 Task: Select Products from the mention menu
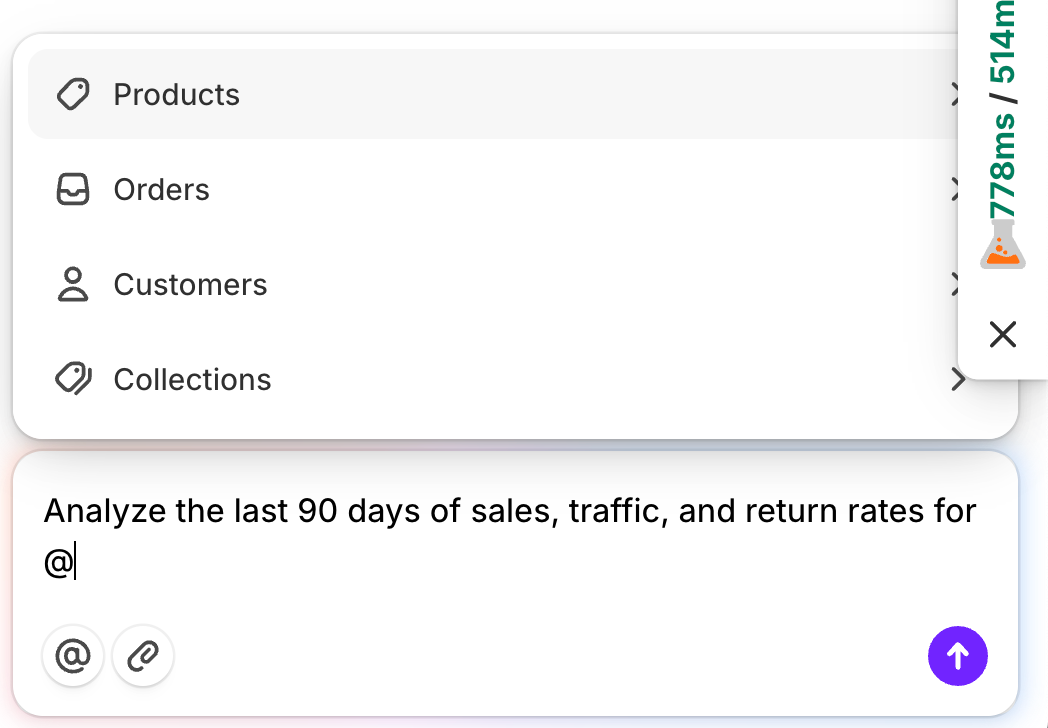click(x=177, y=95)
